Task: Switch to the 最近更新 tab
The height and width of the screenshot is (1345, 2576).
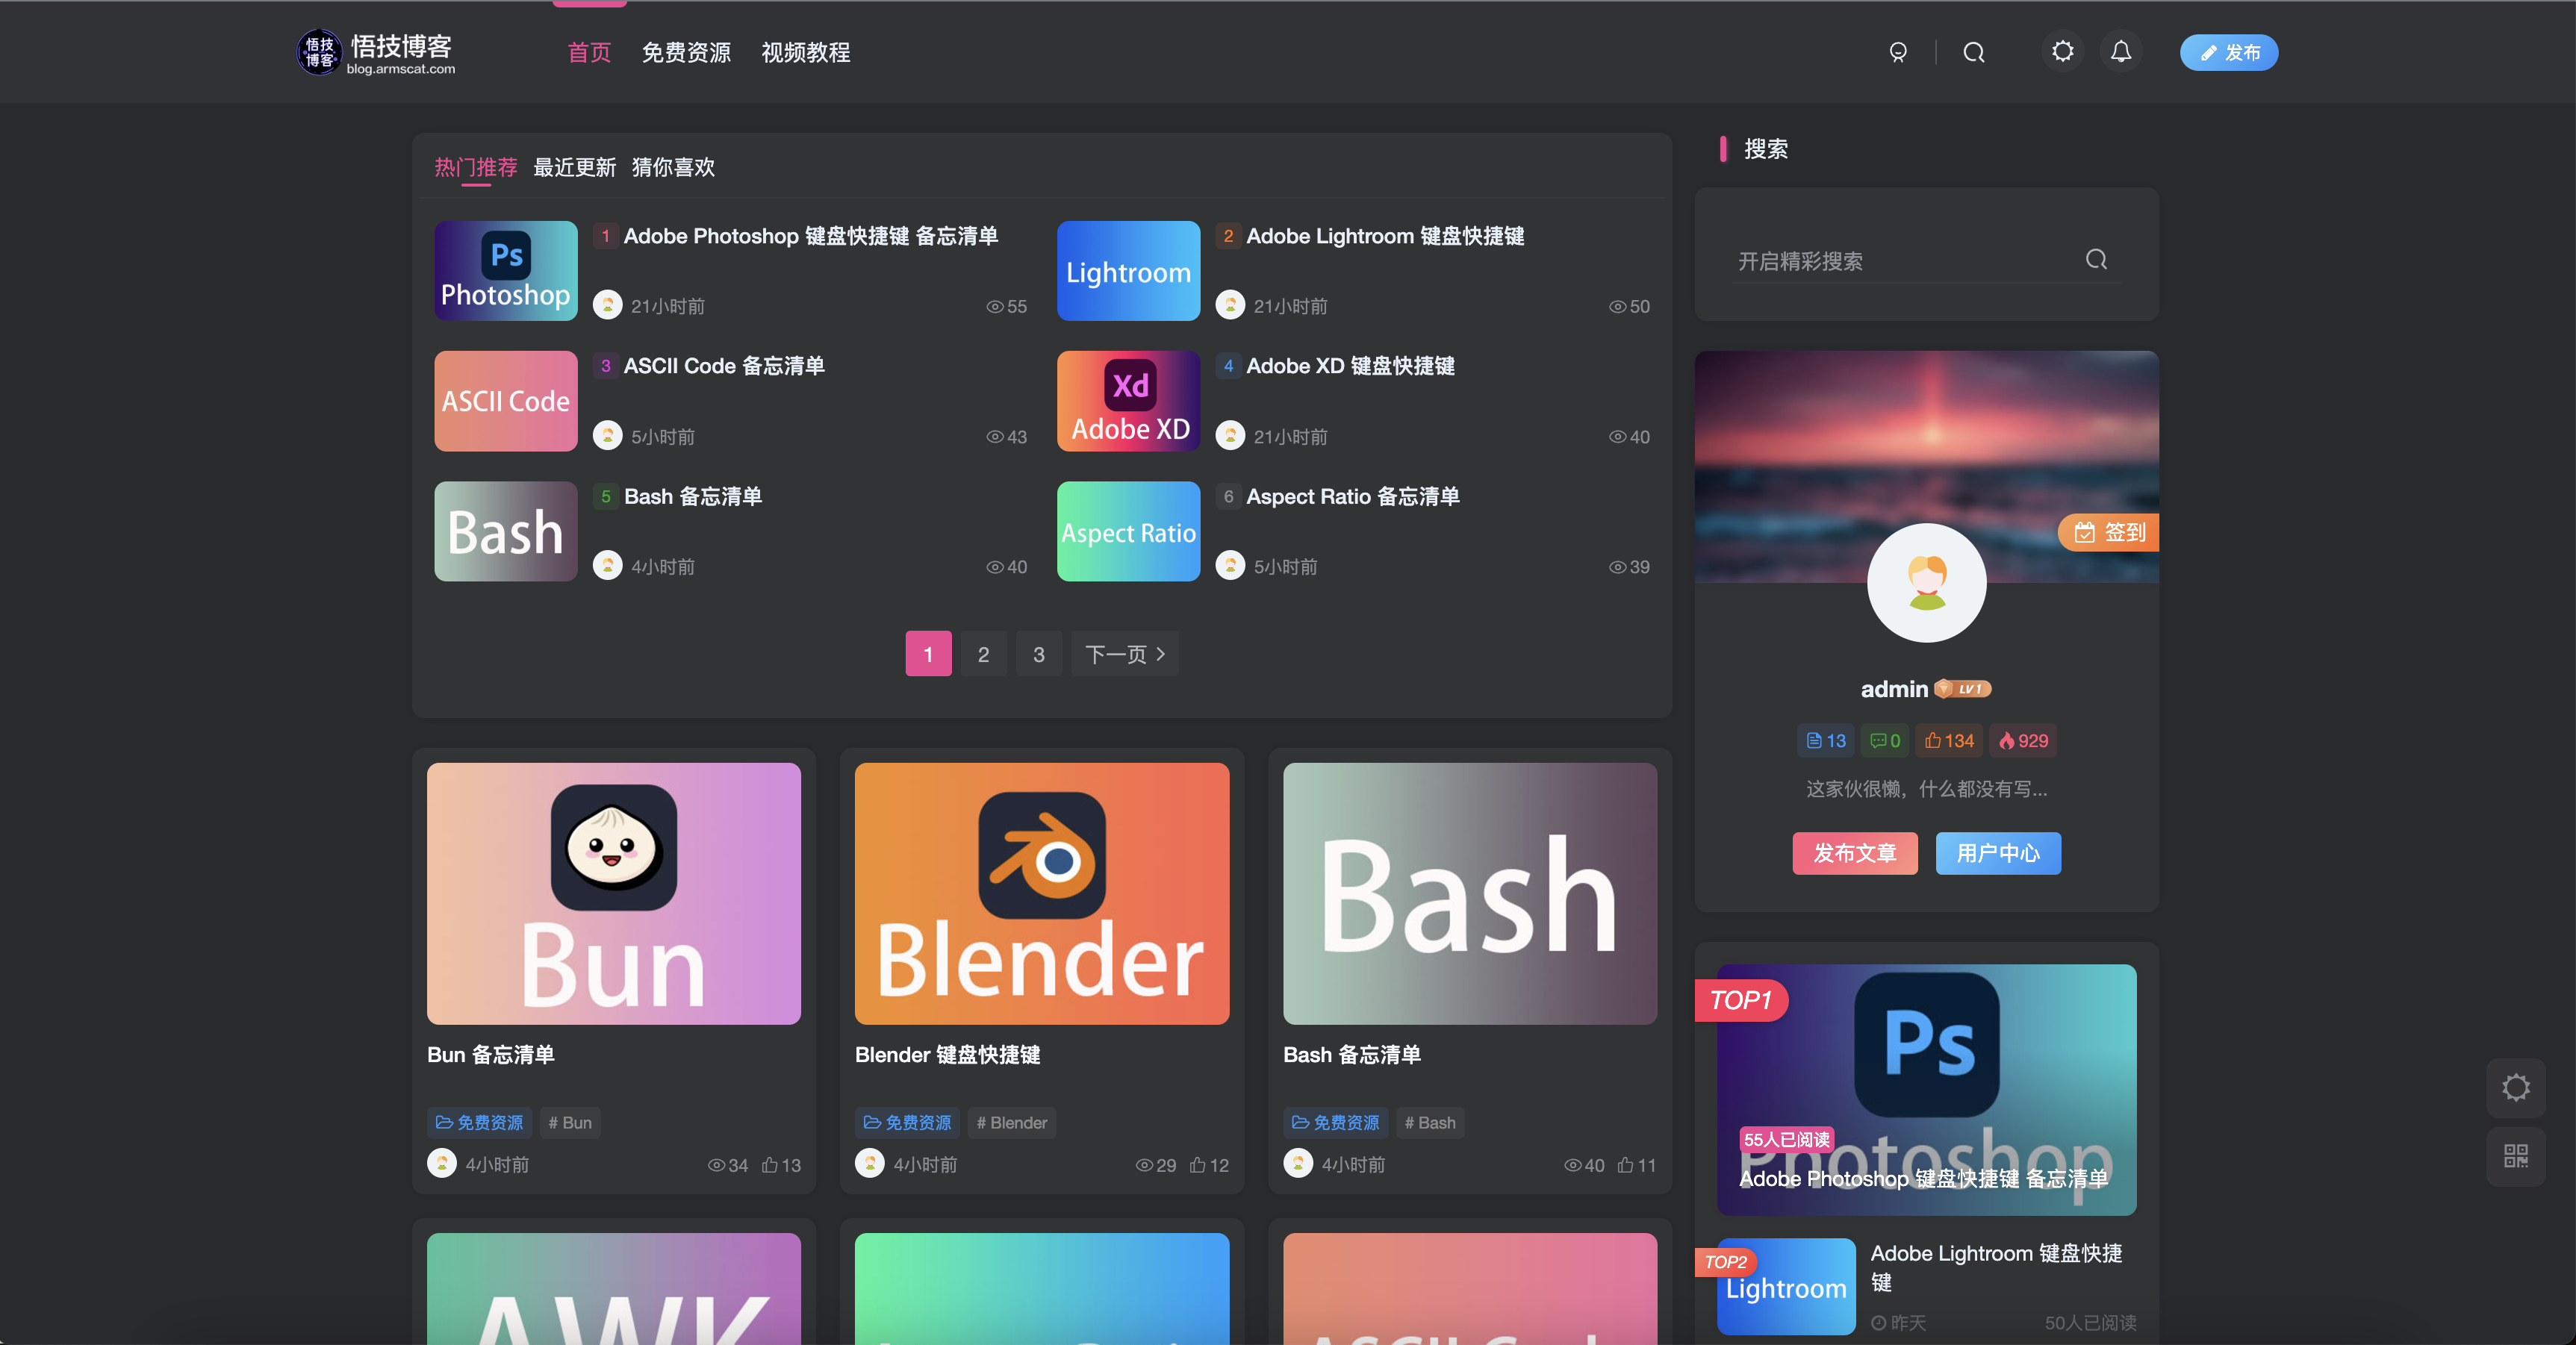Action: [x=574, y=167]
